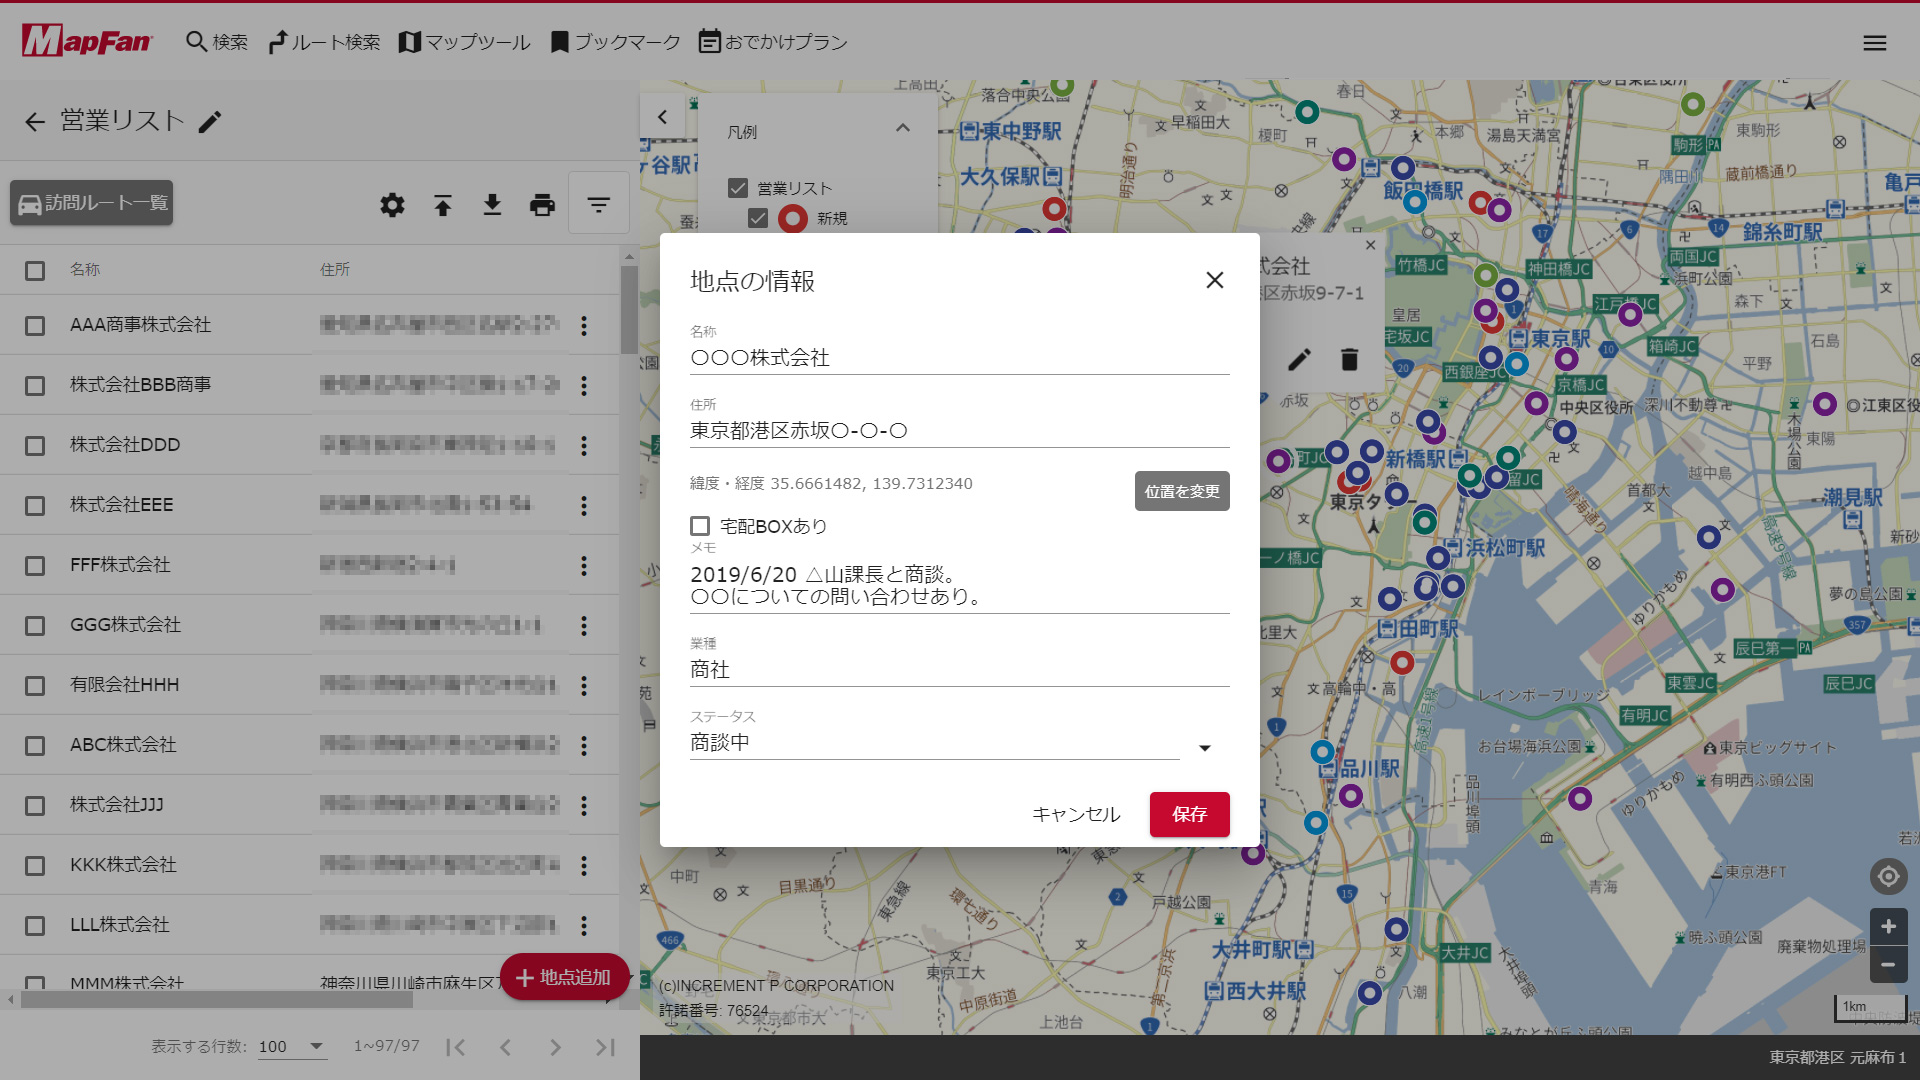Open the filter icon in list toolbar
This screenshot has width=1920, height=1080.
coord(599,204)
